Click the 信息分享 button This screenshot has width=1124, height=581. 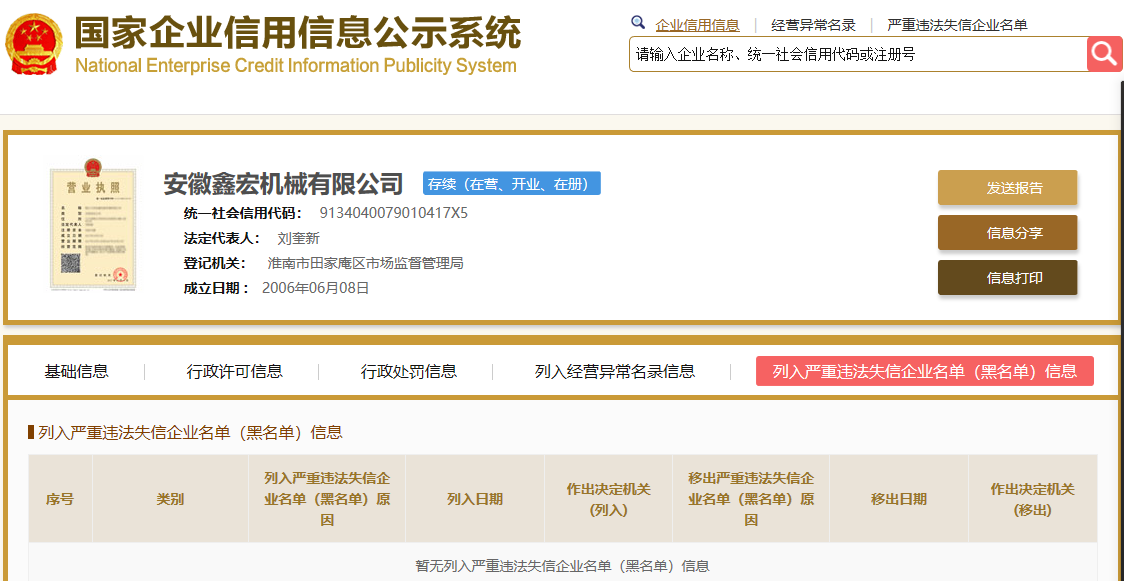coord(1007,233)
